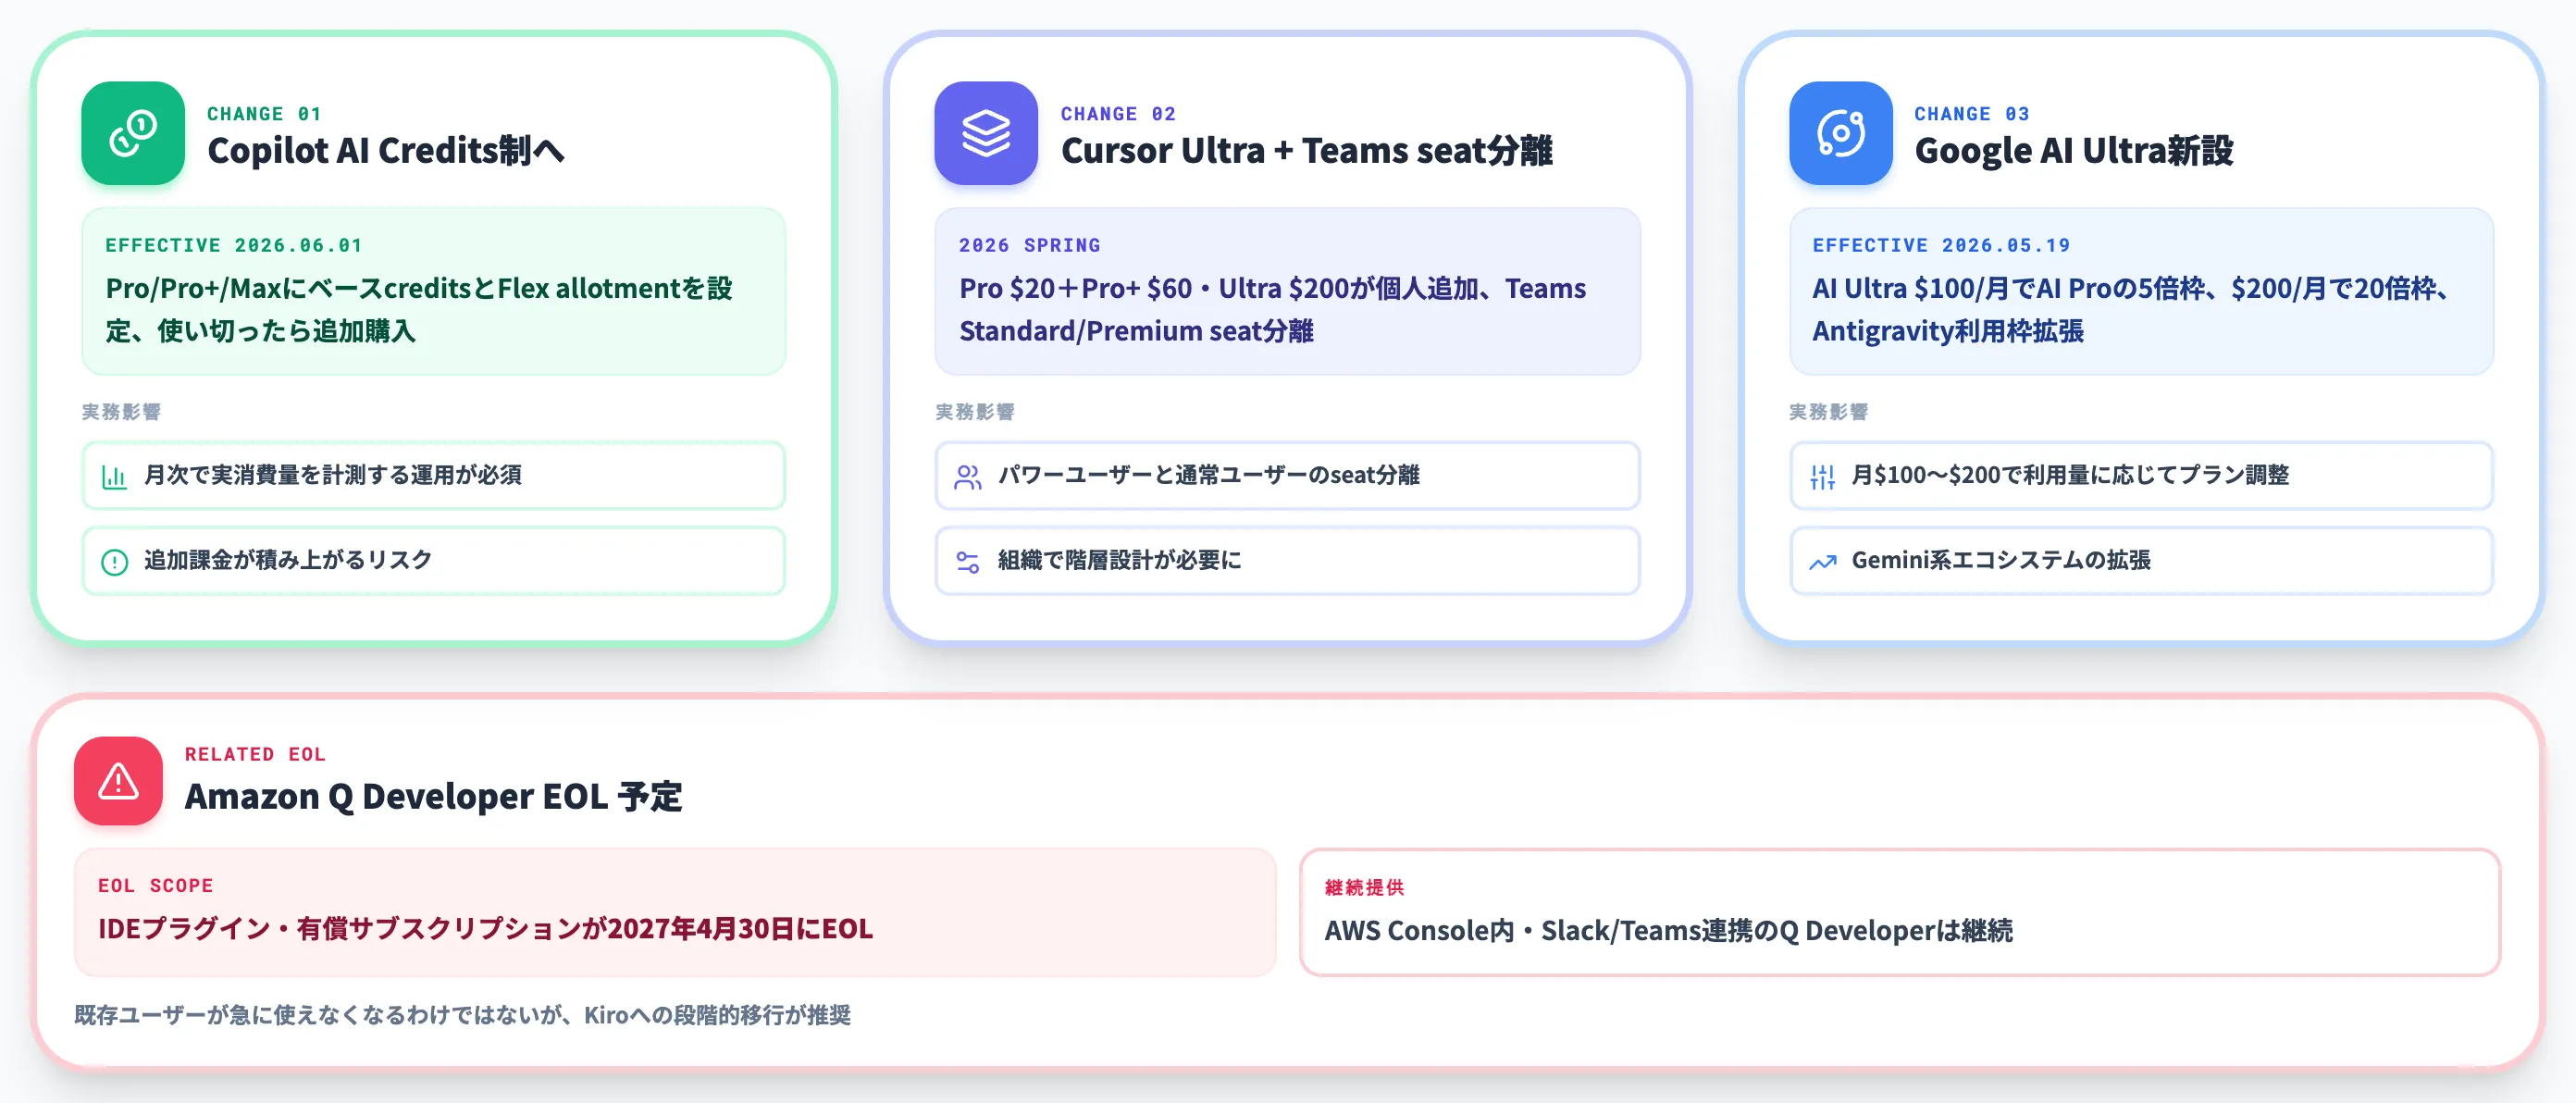Click パワーユーザーと通常ユーザーのseat分離 item
Image resolution: width=2576 pixels, height=1103 pixels.
(1287, 476)
